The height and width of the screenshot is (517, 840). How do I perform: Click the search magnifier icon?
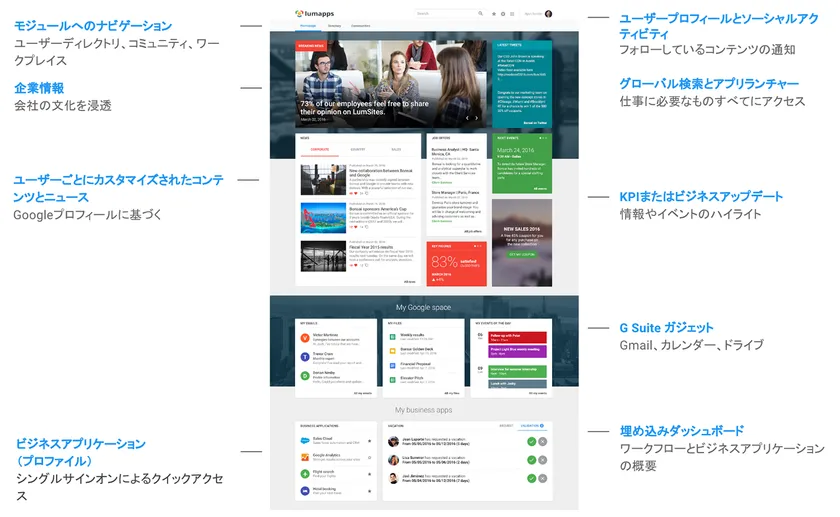click(x=481, y=13)
